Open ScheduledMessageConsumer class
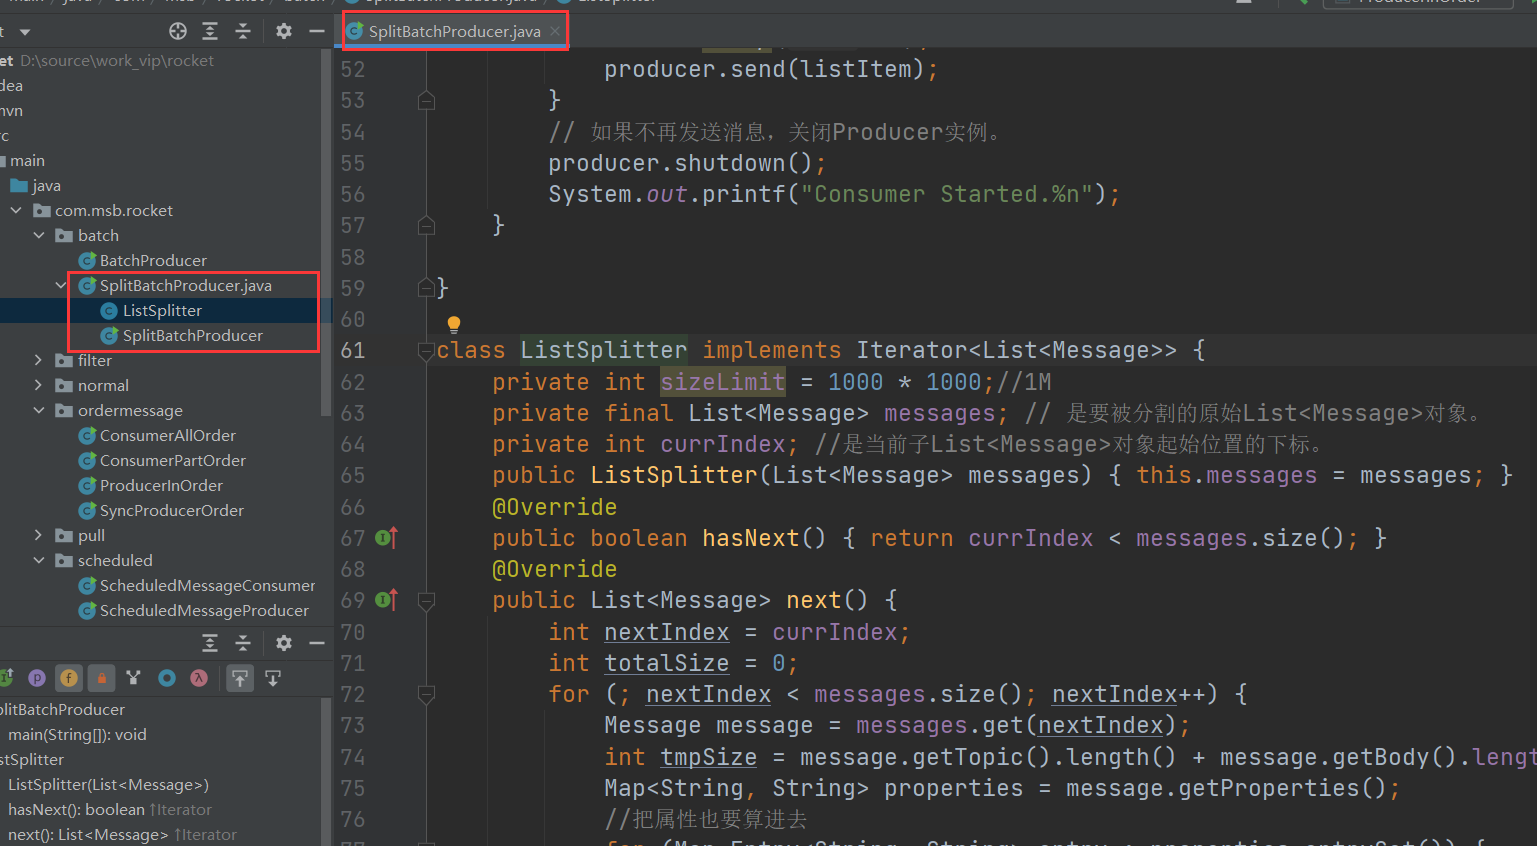 point(208,585)
